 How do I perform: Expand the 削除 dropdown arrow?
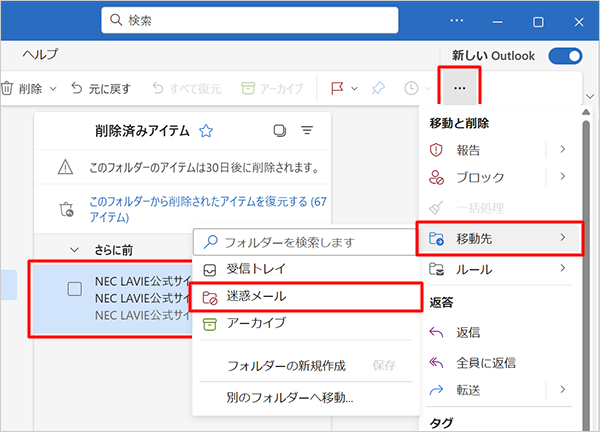pyautogui.click(x=53, y=89)
